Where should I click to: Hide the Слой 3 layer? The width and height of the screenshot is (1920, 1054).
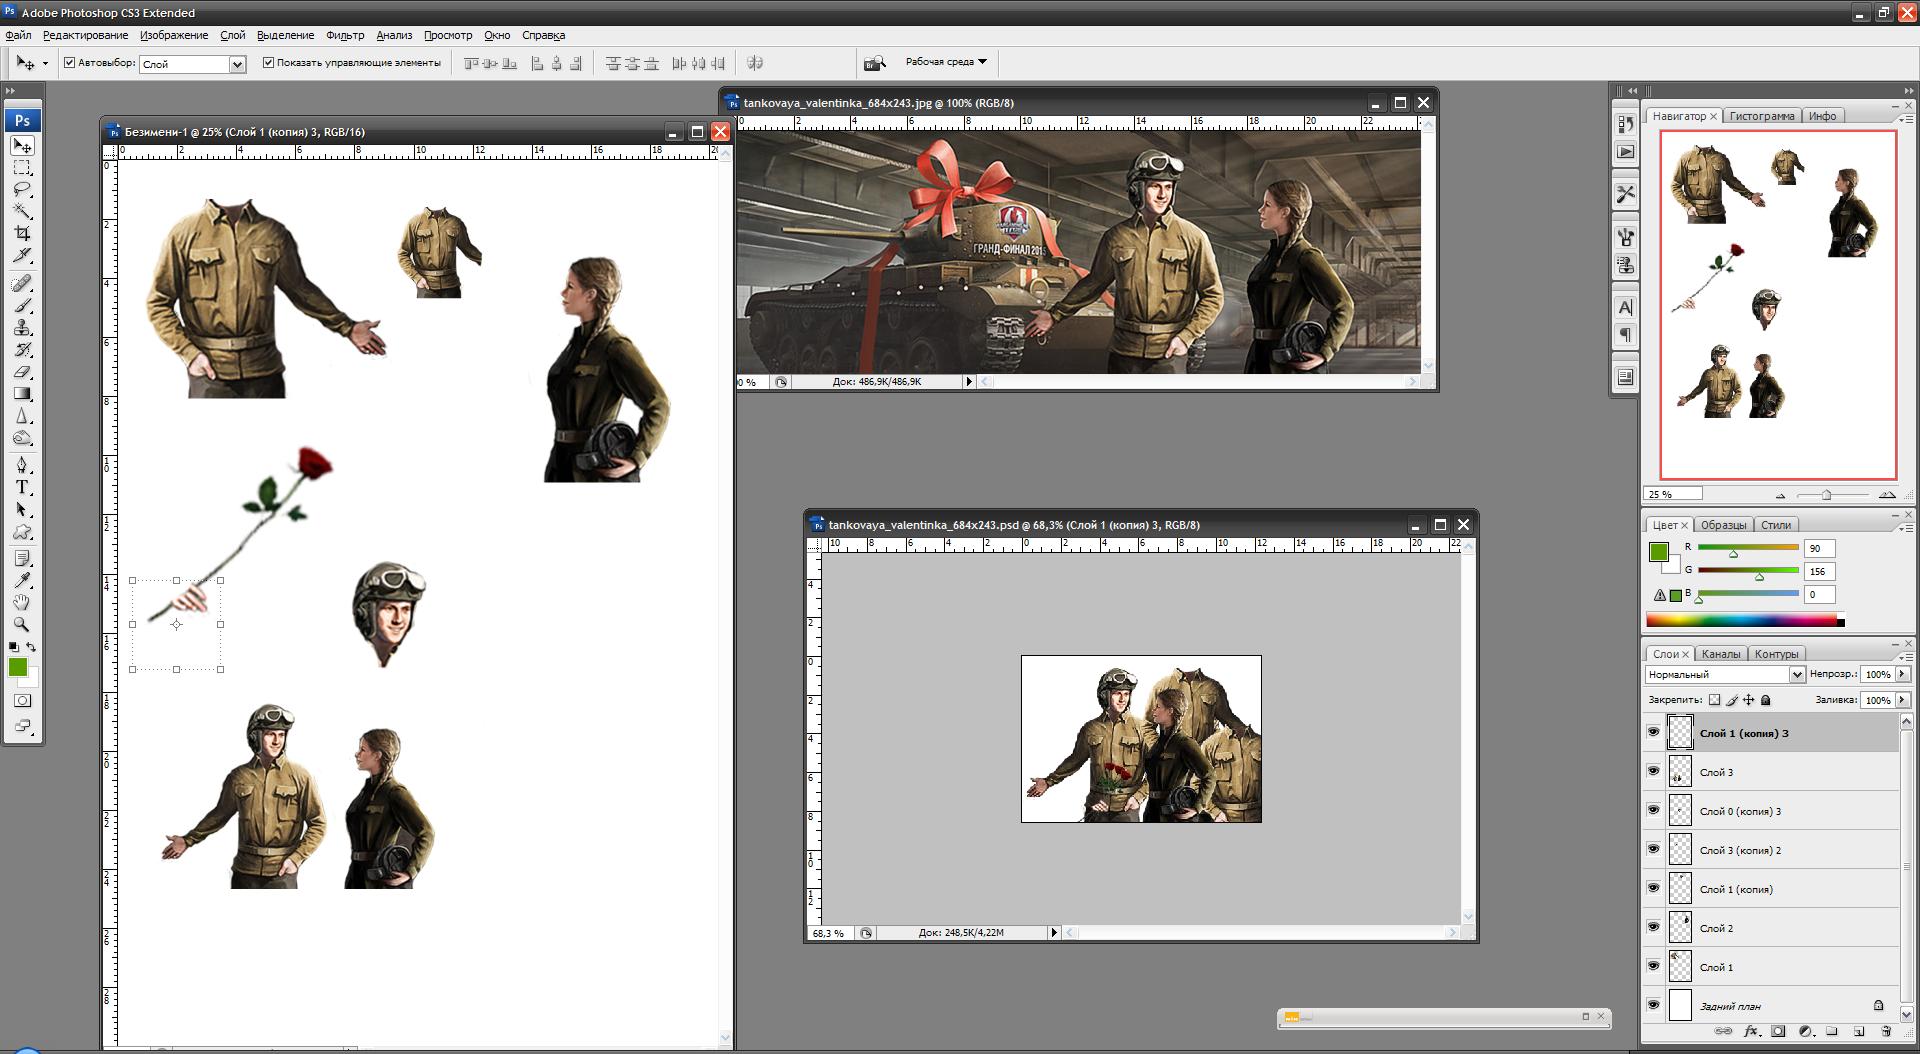coord(1654,771)
